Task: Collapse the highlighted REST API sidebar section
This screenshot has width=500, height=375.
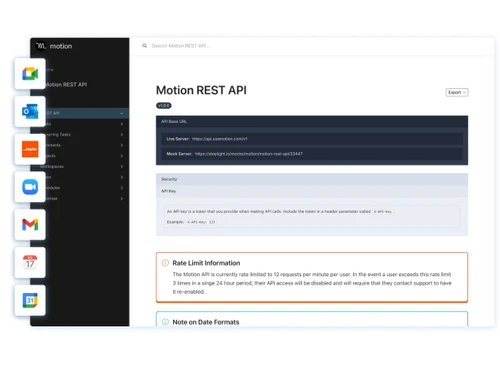Action: 121,113
